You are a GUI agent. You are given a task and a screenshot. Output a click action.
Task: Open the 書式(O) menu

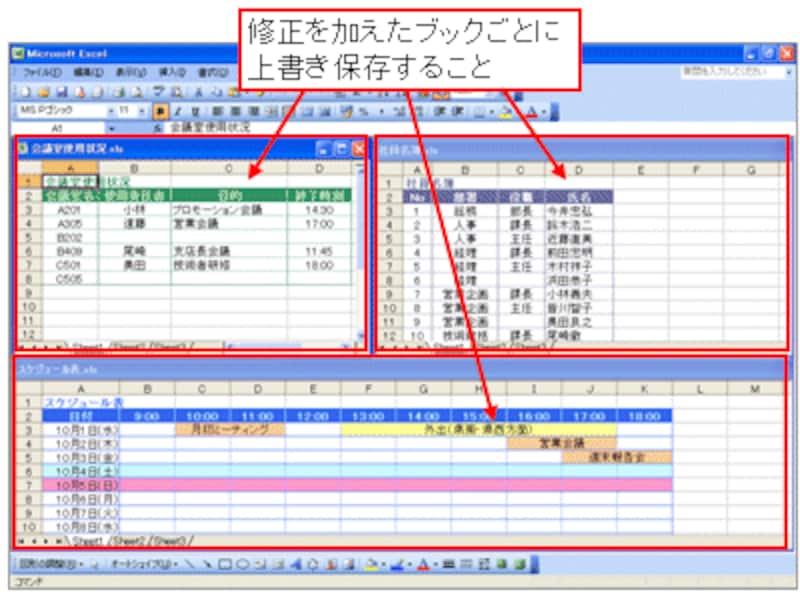pyautogui.click(x=212, y=72)
